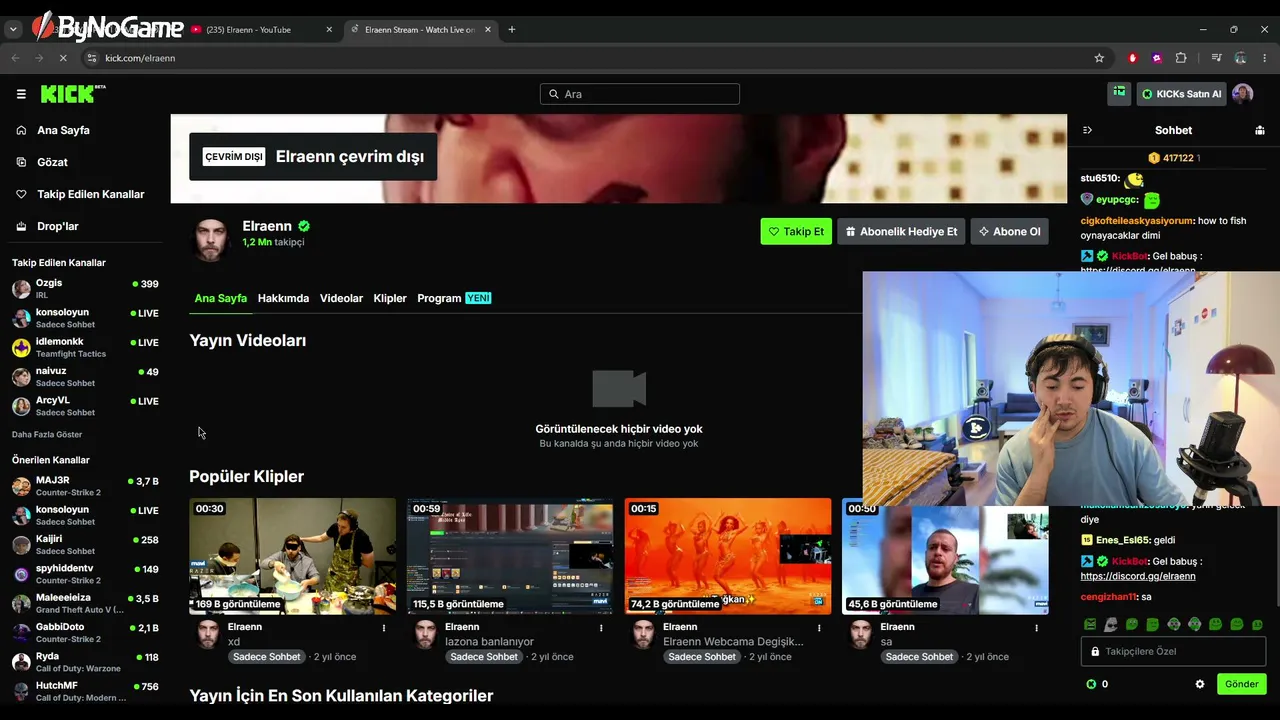This screenshot has height=720, width=1280.
Task: Play the 'xd' clip thumbnail
Action: click(x=292, y=556)
